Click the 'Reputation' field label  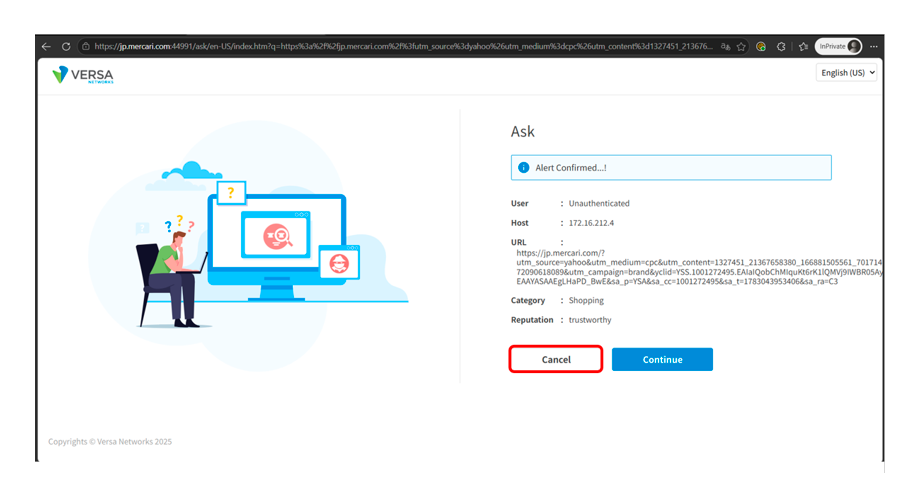532,320
